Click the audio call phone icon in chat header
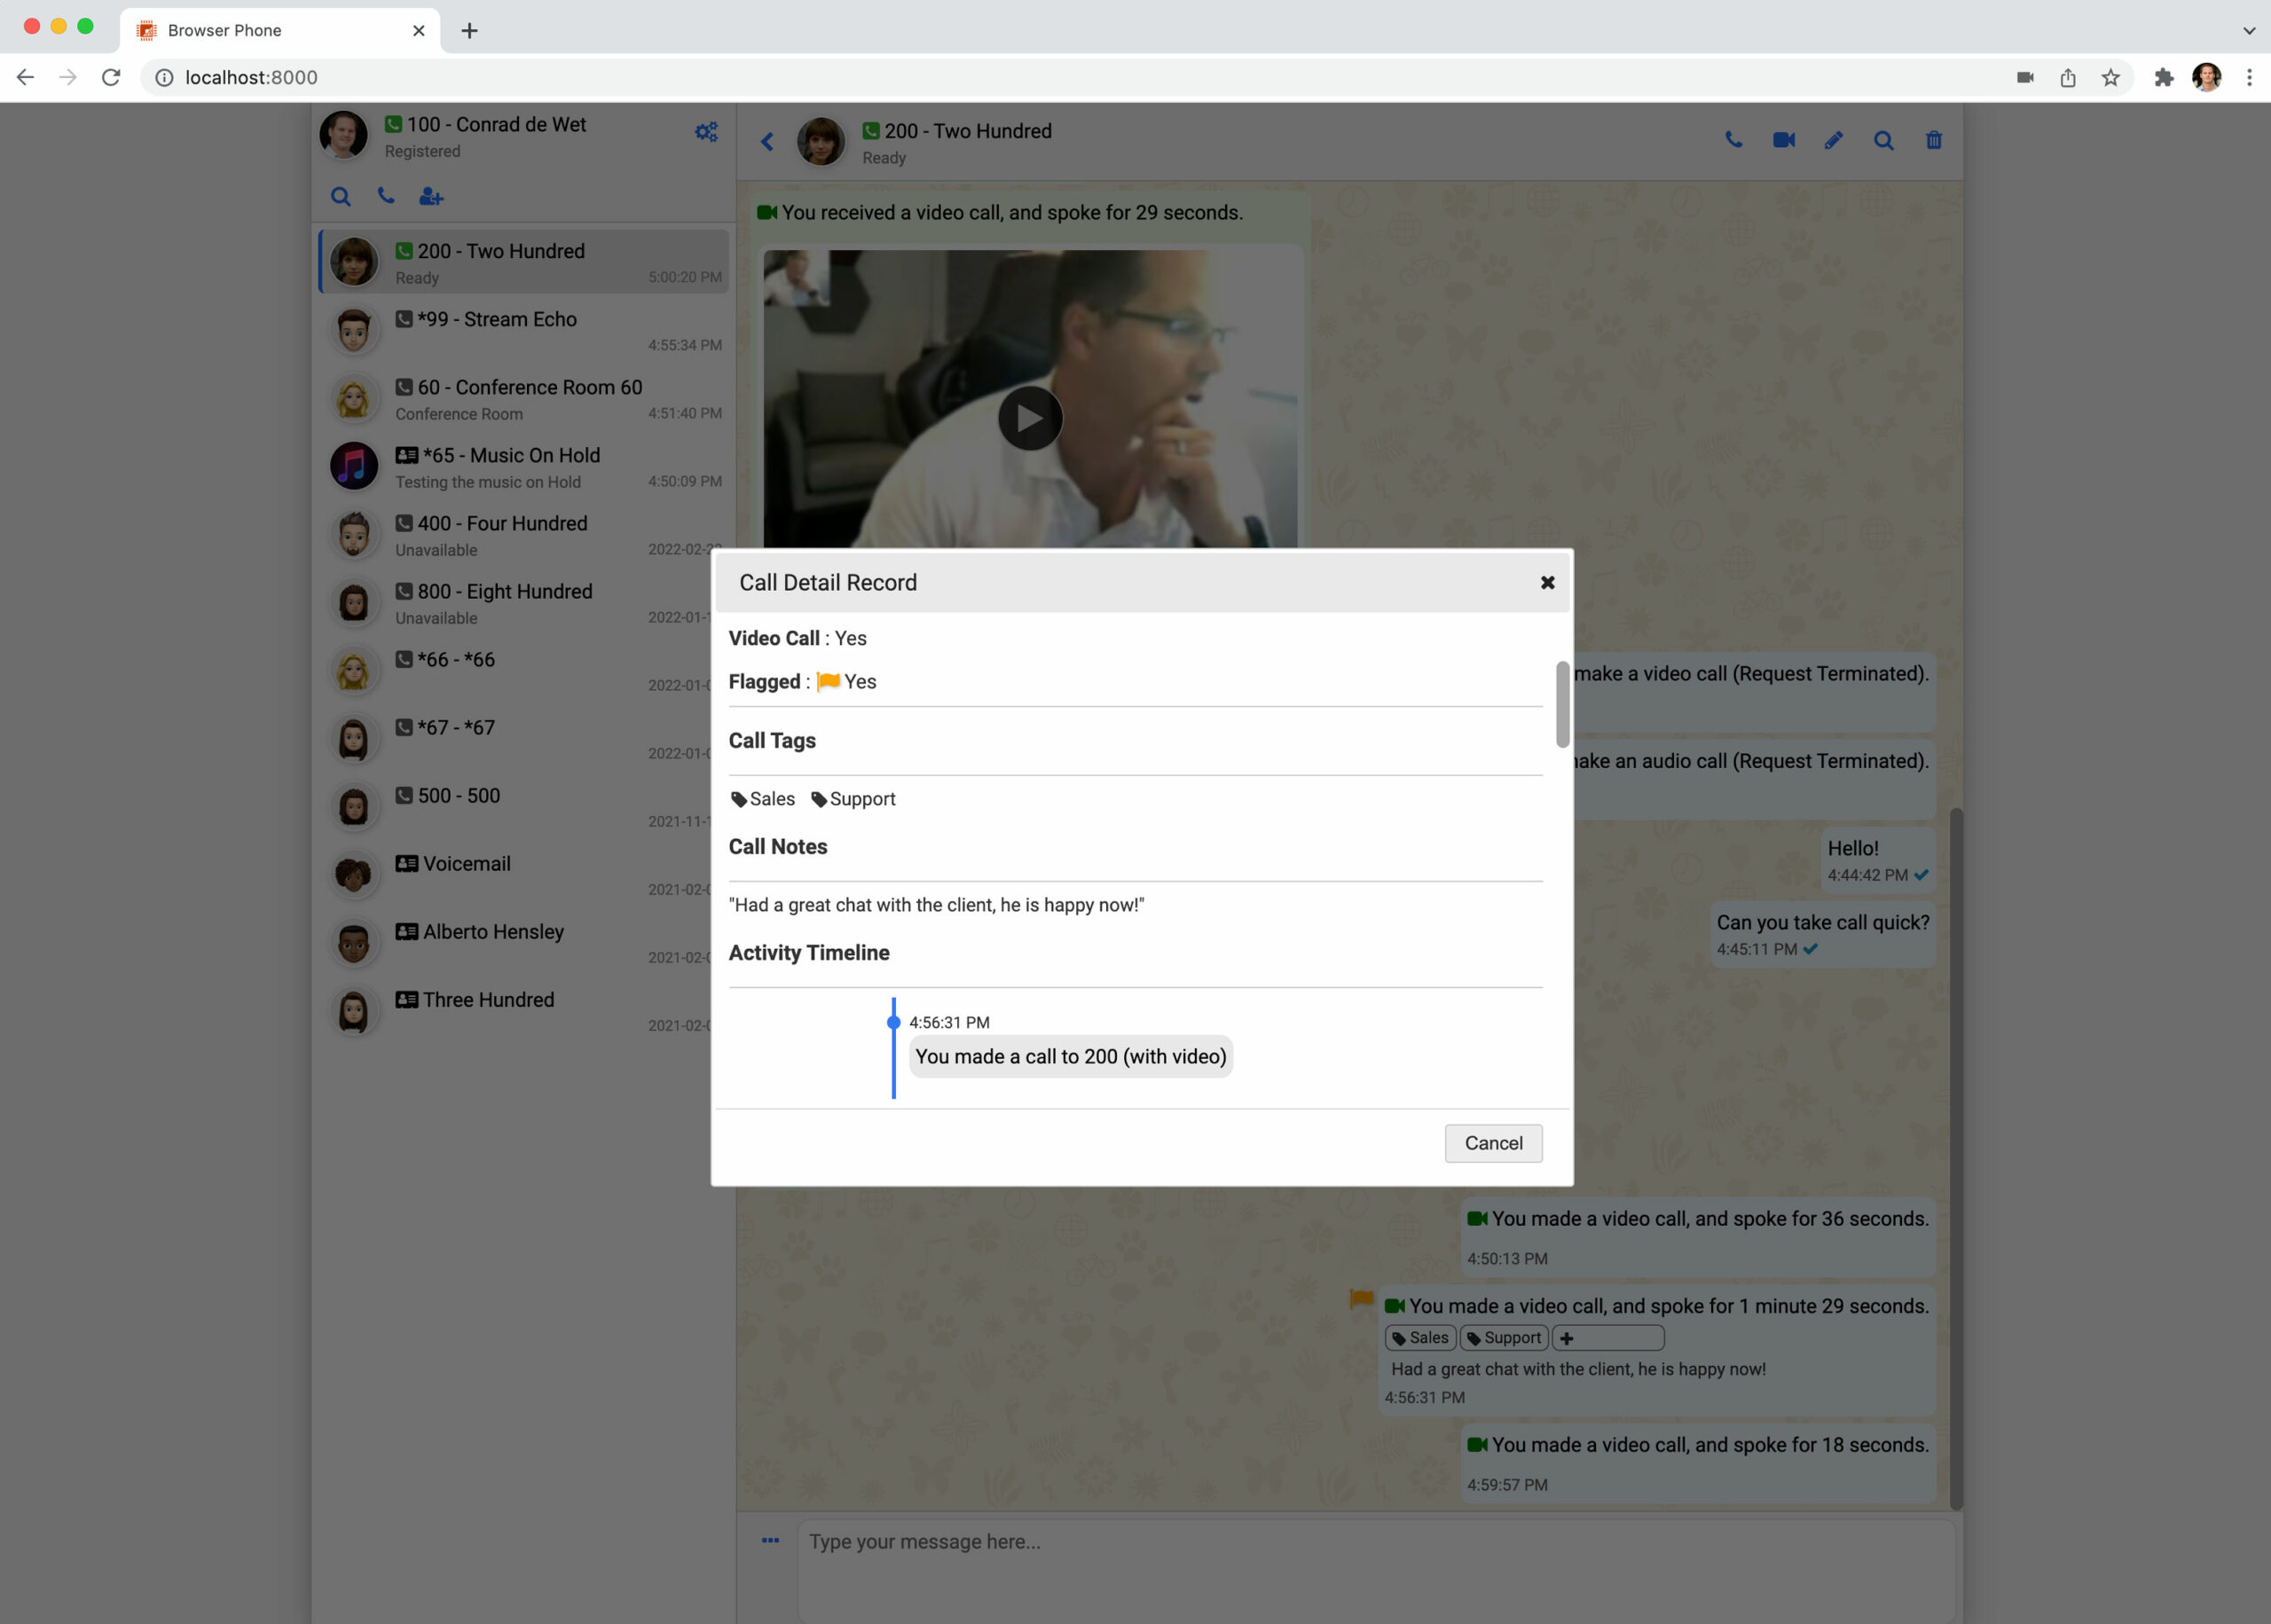 pyautogui.click(x=1733, y=140)
